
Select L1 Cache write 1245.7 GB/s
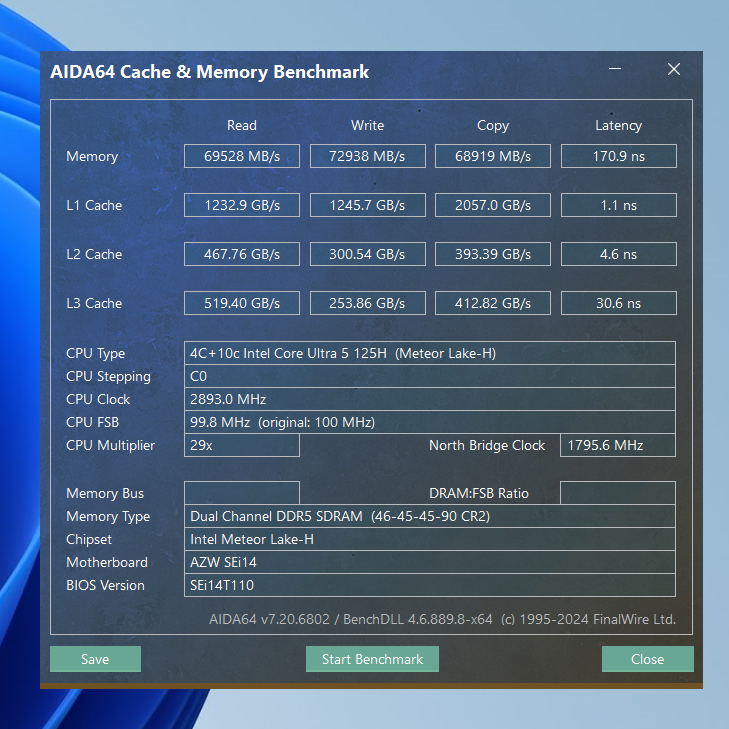(367, 205)
